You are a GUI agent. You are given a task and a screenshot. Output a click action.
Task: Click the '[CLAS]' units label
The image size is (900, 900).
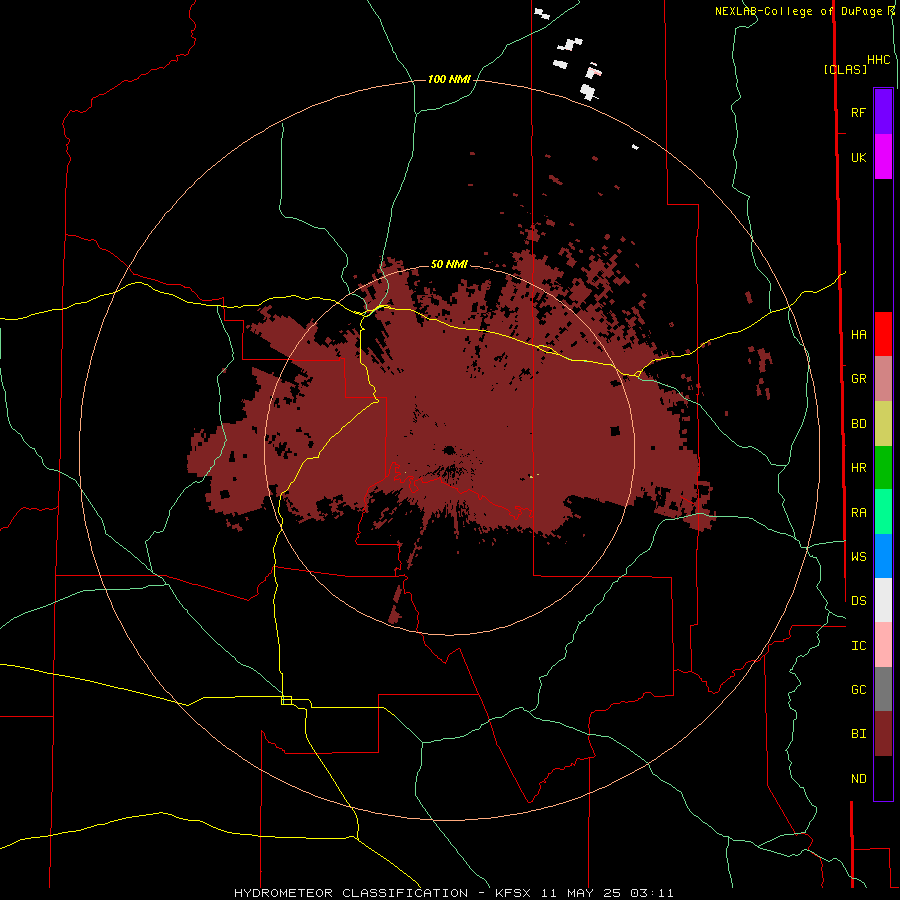coord(845,69)
